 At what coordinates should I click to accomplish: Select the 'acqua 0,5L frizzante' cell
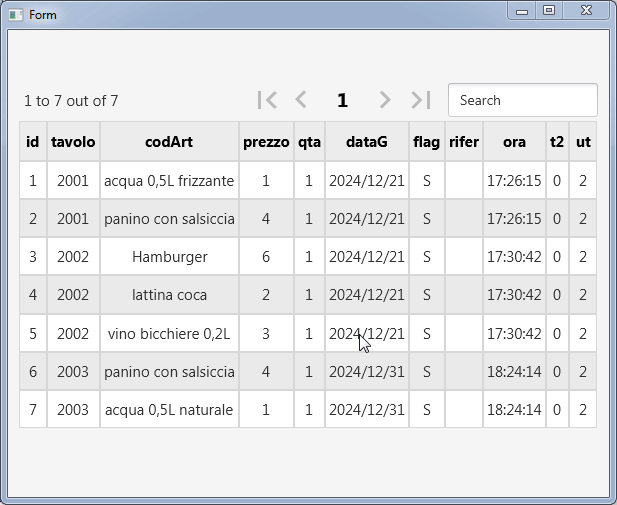pyautogui.click(x=169, y=181)
